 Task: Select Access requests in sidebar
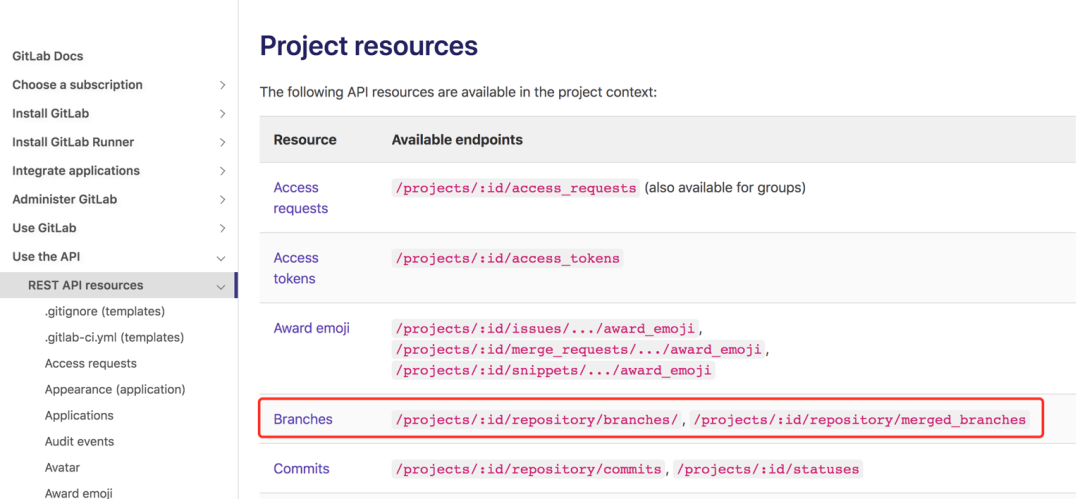pyautogui.click(x=91, y=363)
